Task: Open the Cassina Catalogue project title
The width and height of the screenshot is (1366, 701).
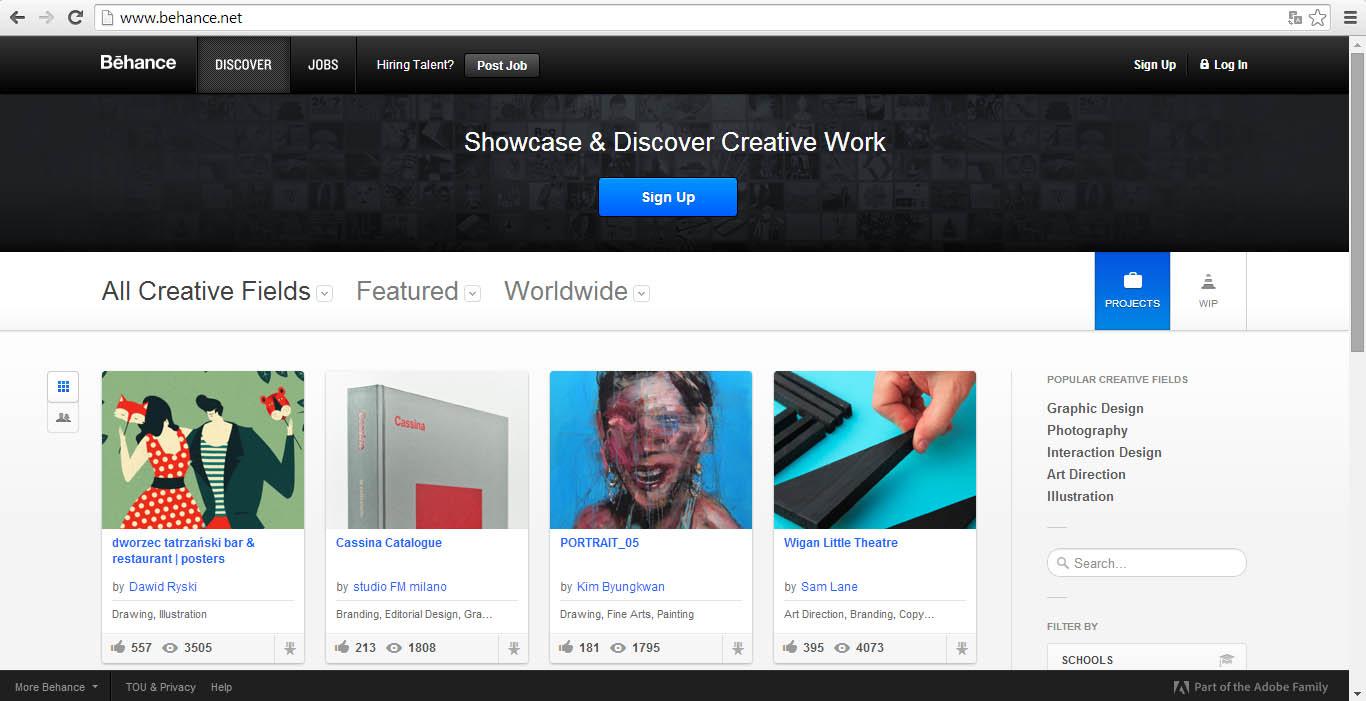Action: coord(389,543)
